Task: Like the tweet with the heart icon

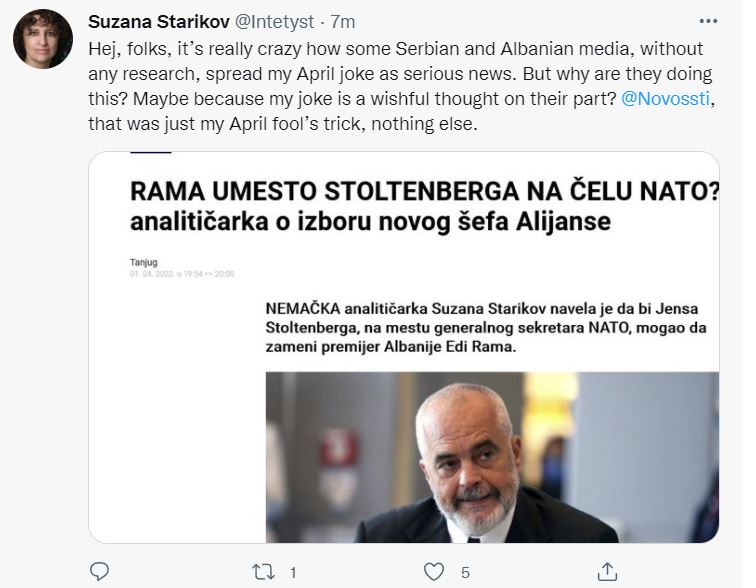Action: 433,572
